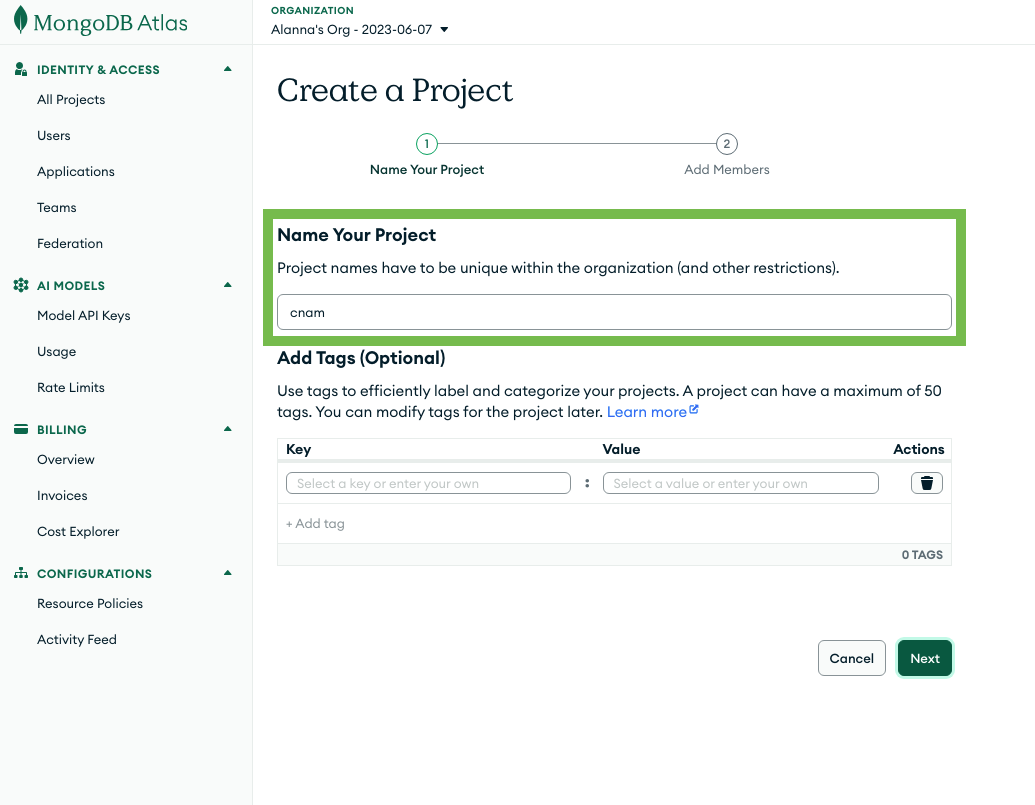Cancel project creation
Viewport: 1035px width, 805px height.
(x=851, y=658)
